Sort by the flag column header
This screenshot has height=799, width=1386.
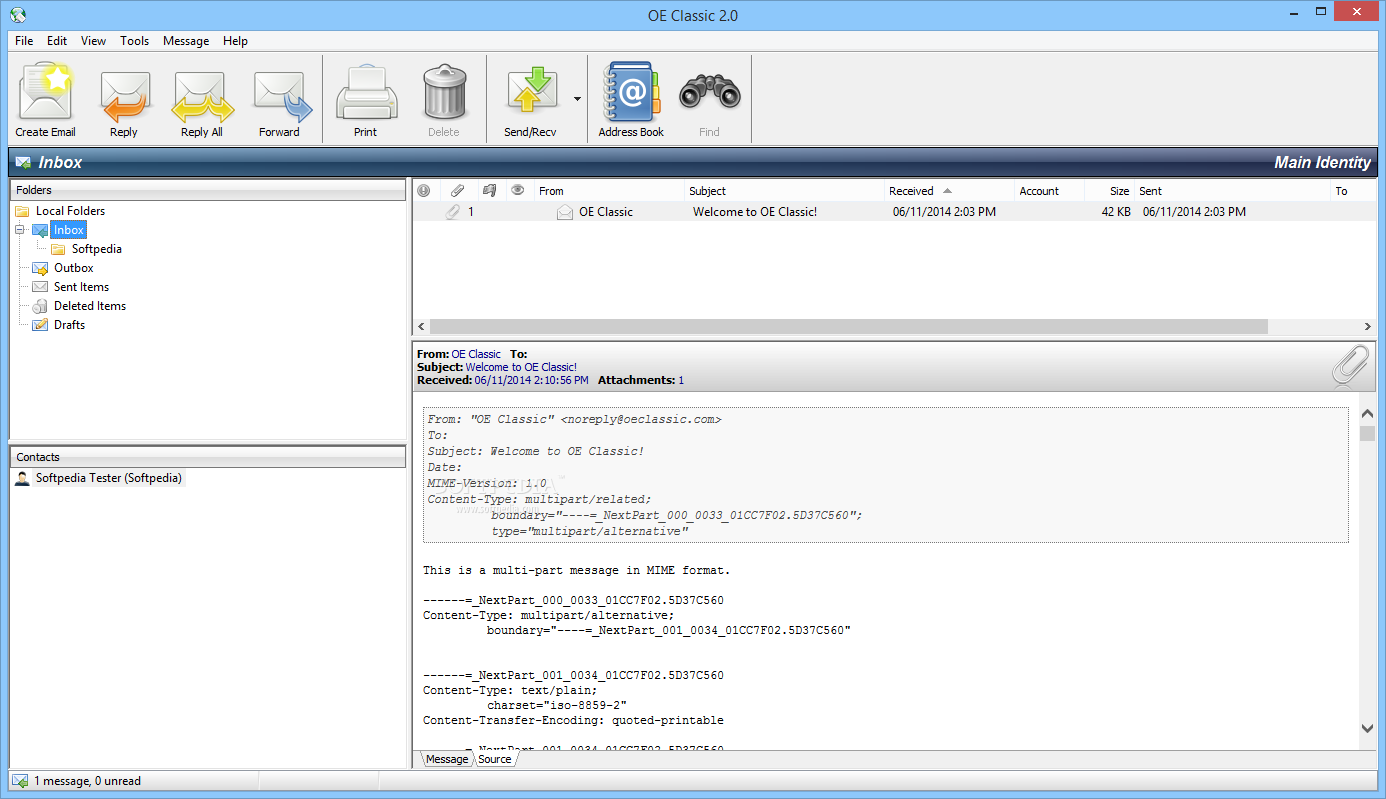click(x=490, y=190)
